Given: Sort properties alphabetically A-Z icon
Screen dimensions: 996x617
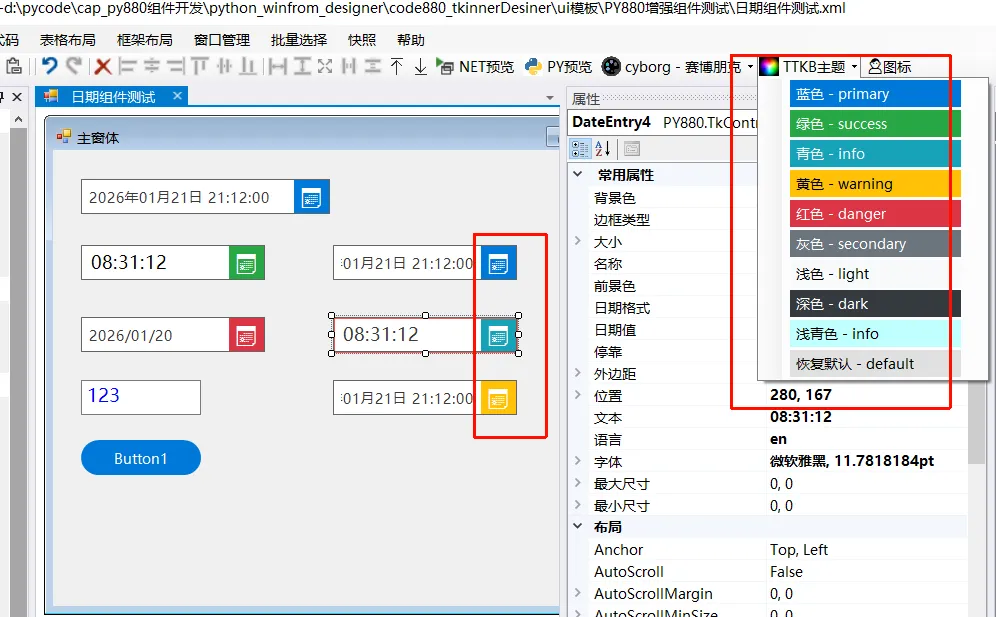Looking at the screenshot, I should click(603, 149).
